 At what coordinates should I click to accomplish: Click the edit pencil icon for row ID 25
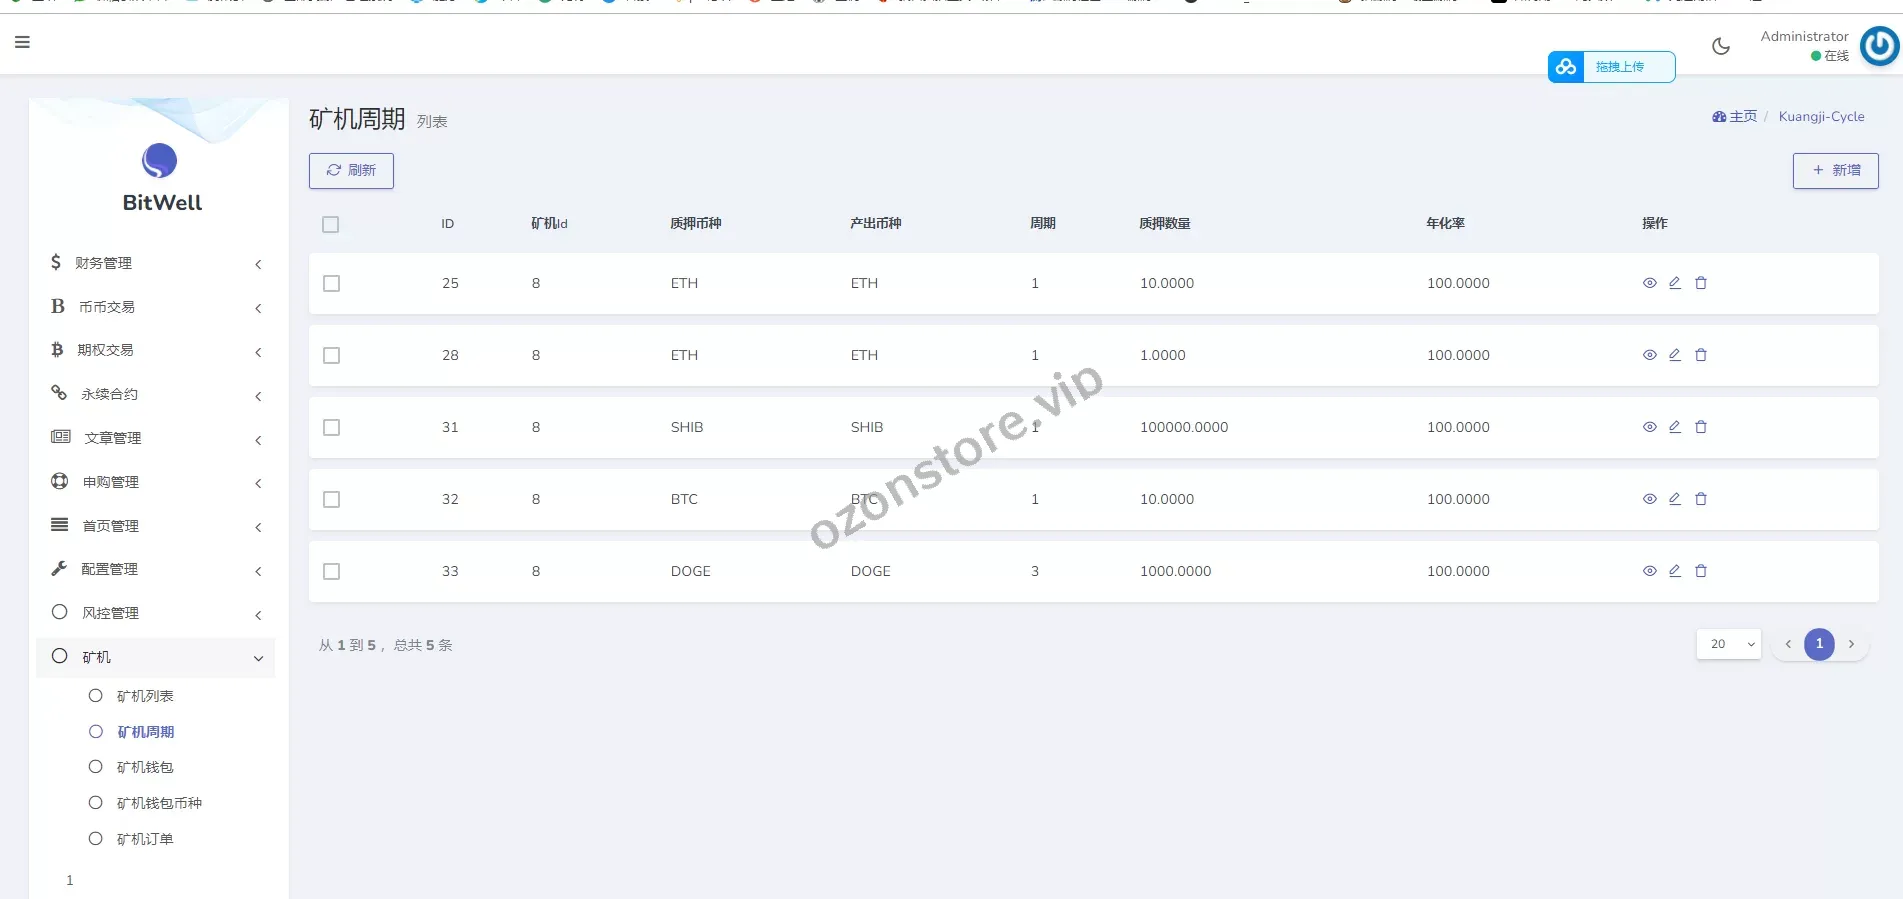pyautogui.click(x=1674, y=283)
